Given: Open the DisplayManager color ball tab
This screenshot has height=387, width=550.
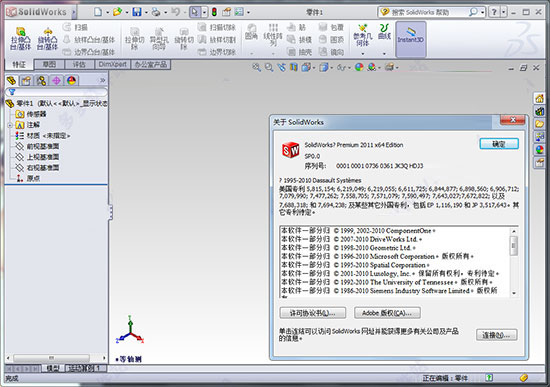Looking at the screenshot, I should (72, 81).
